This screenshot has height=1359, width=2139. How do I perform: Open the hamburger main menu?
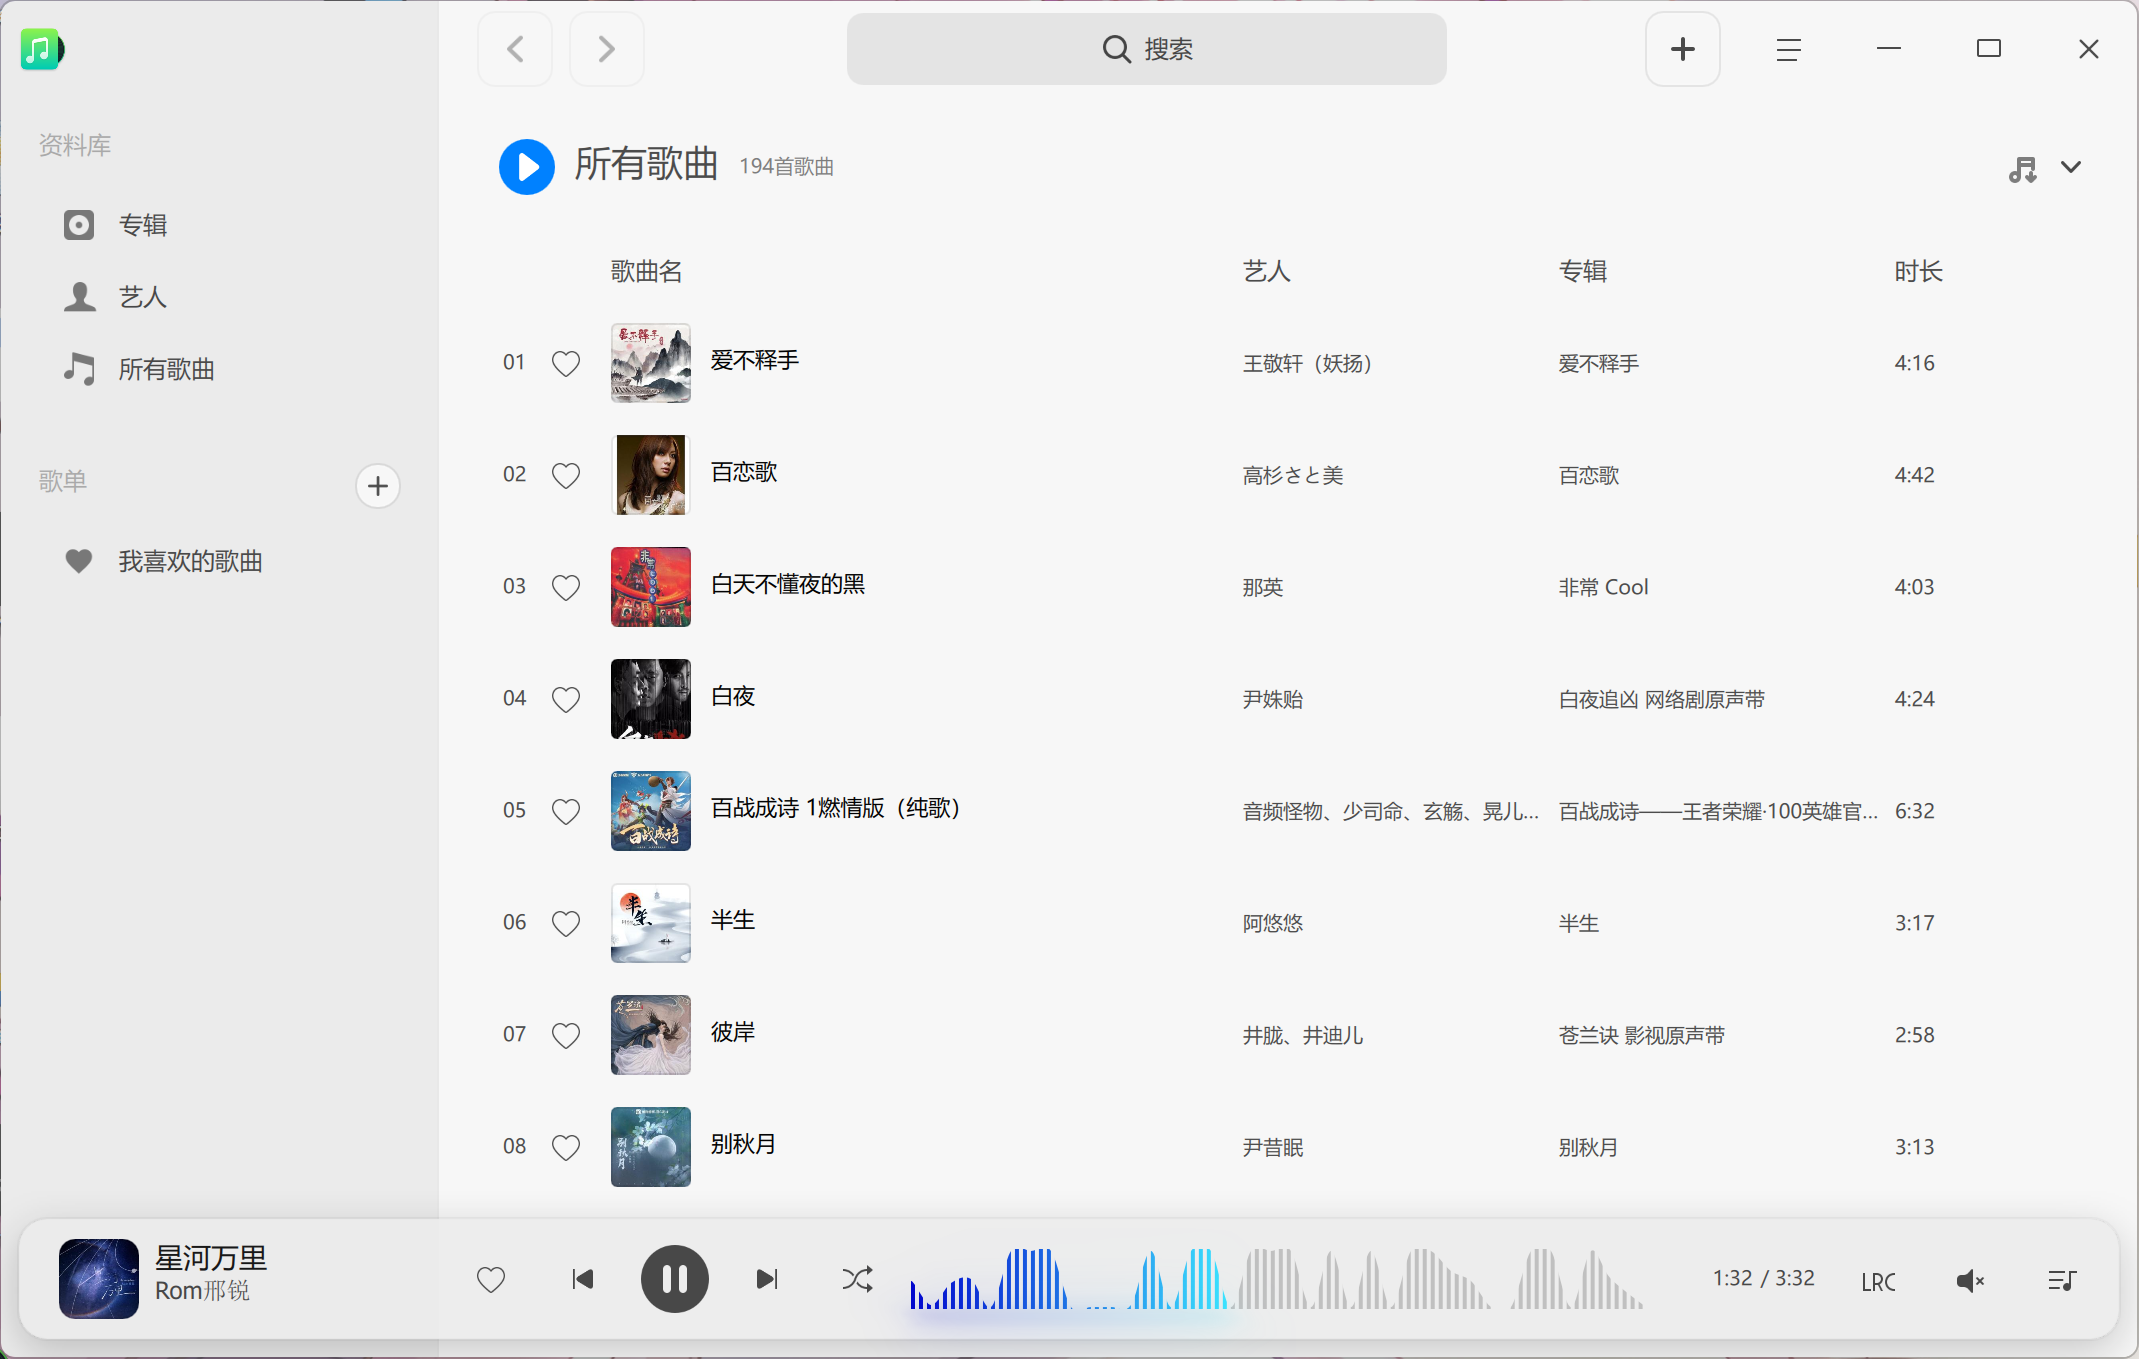pos(1788,49)
